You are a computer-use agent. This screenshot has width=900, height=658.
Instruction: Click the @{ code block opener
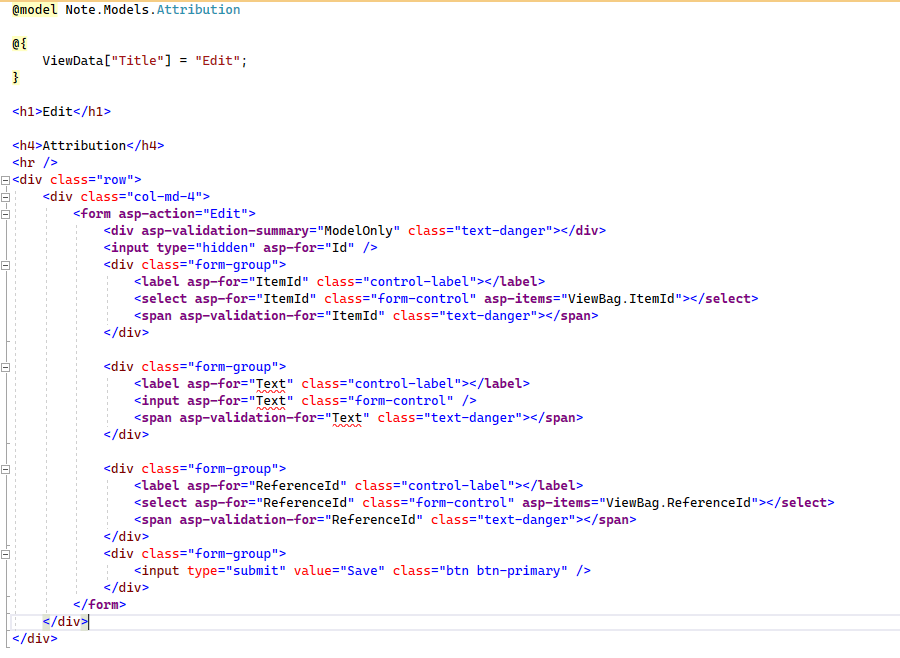[20, 44]
